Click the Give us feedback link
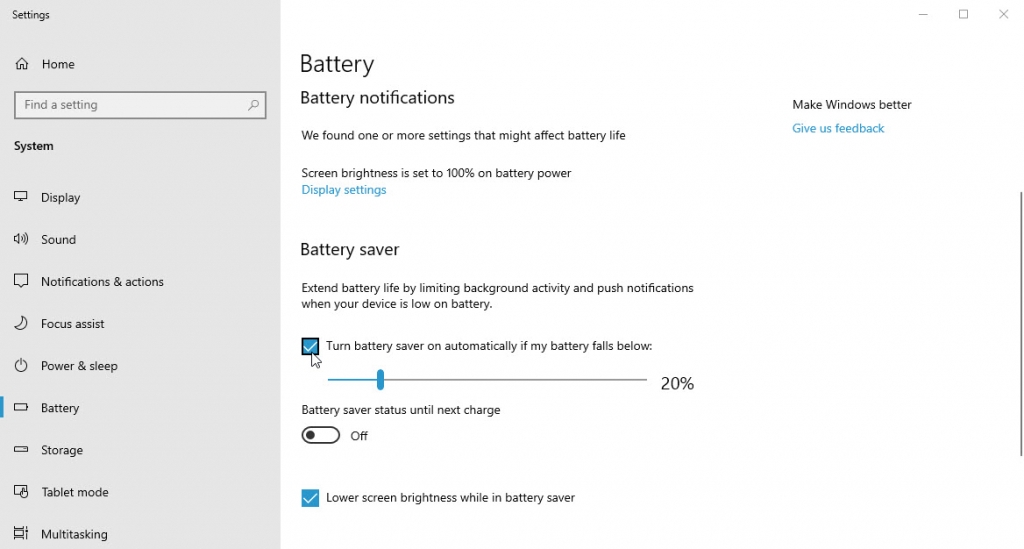 tap(838, 128)
